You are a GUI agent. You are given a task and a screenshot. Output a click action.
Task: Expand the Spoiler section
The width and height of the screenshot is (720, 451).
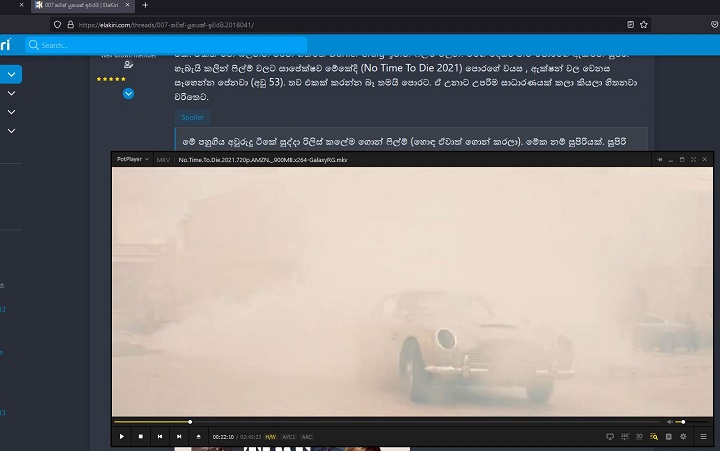[x=192, y=117]
